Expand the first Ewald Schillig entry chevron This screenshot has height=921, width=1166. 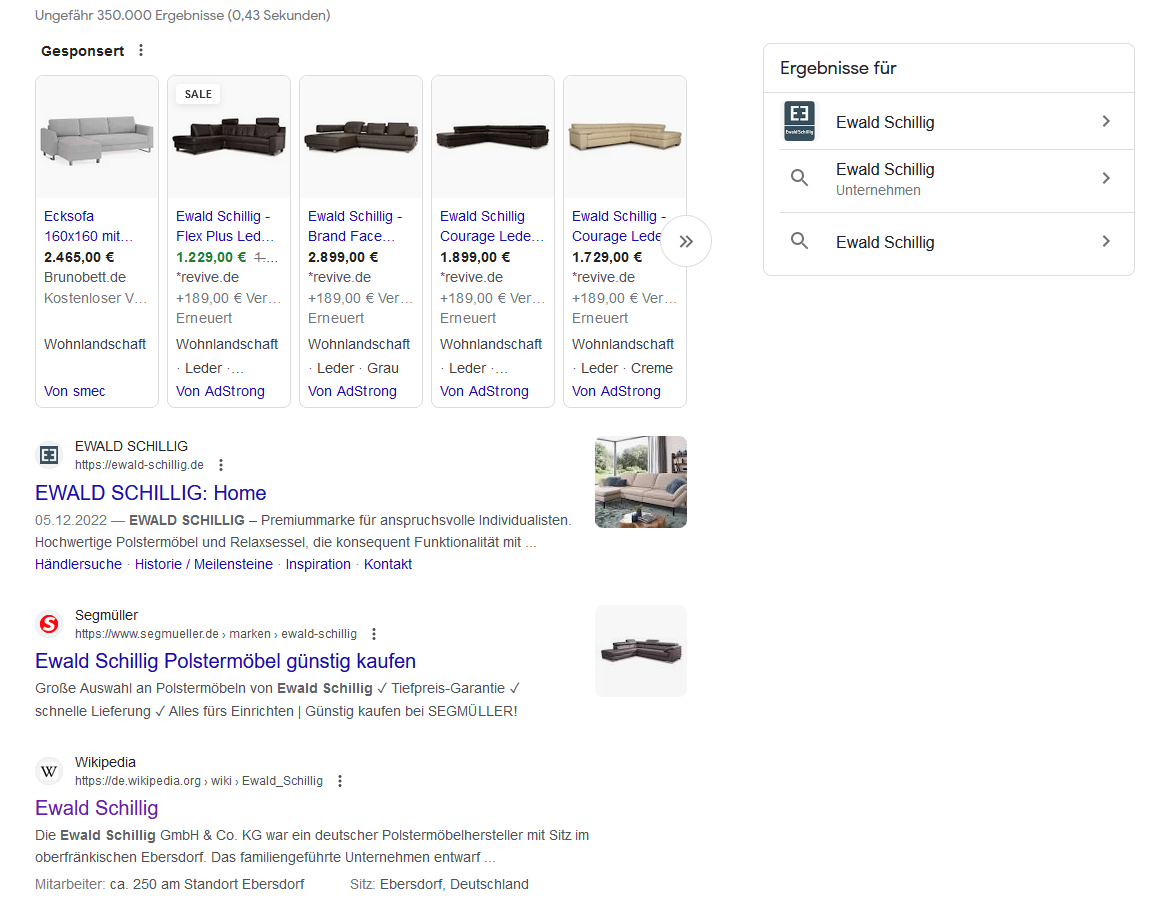pyautogui.click(x=1107, y=121)
